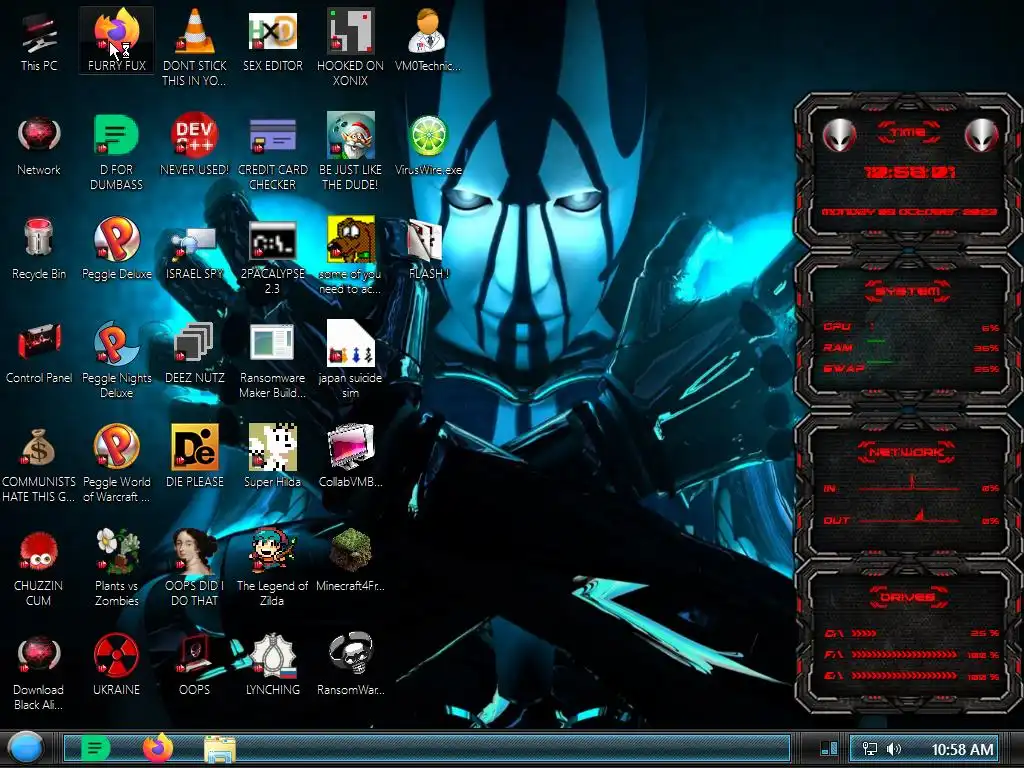Click the DRIVES widget header
Screen dimensions: 1024x768
908,597
